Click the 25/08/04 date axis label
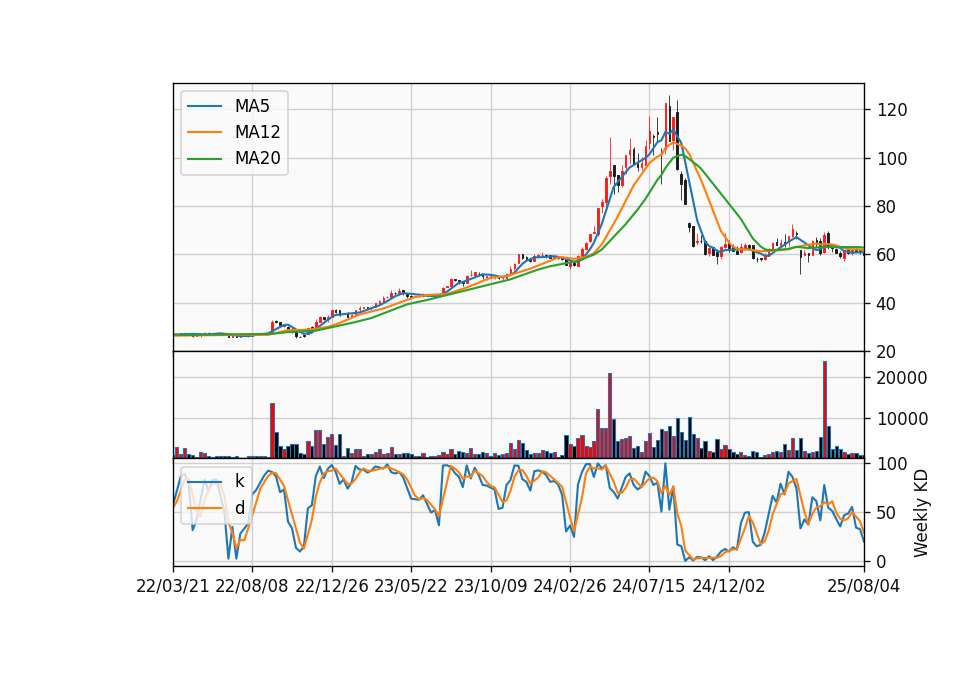This screenshot has height=690, width=960. click(864, 586)
